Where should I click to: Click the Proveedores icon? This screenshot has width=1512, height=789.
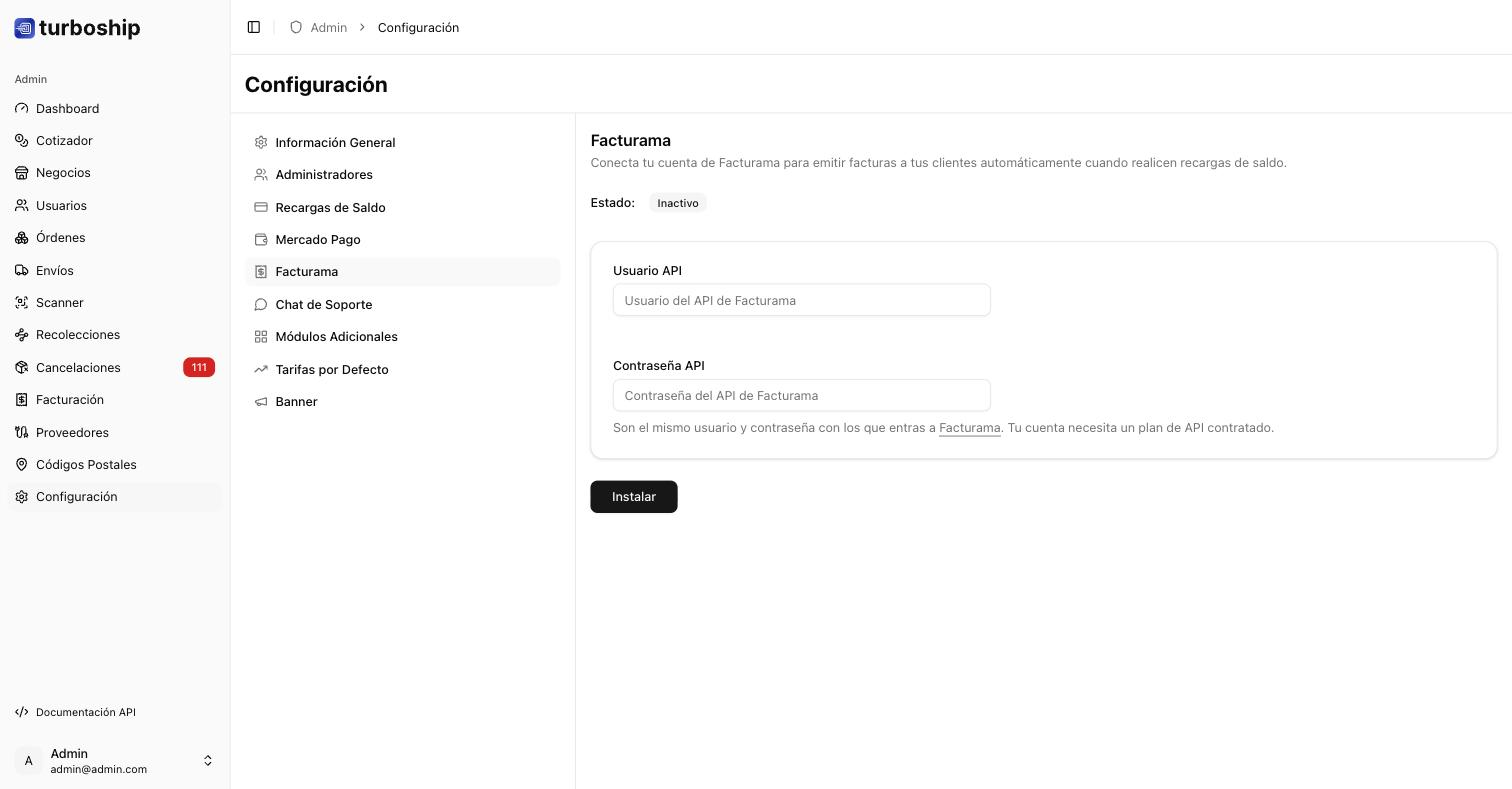(21, 432)
